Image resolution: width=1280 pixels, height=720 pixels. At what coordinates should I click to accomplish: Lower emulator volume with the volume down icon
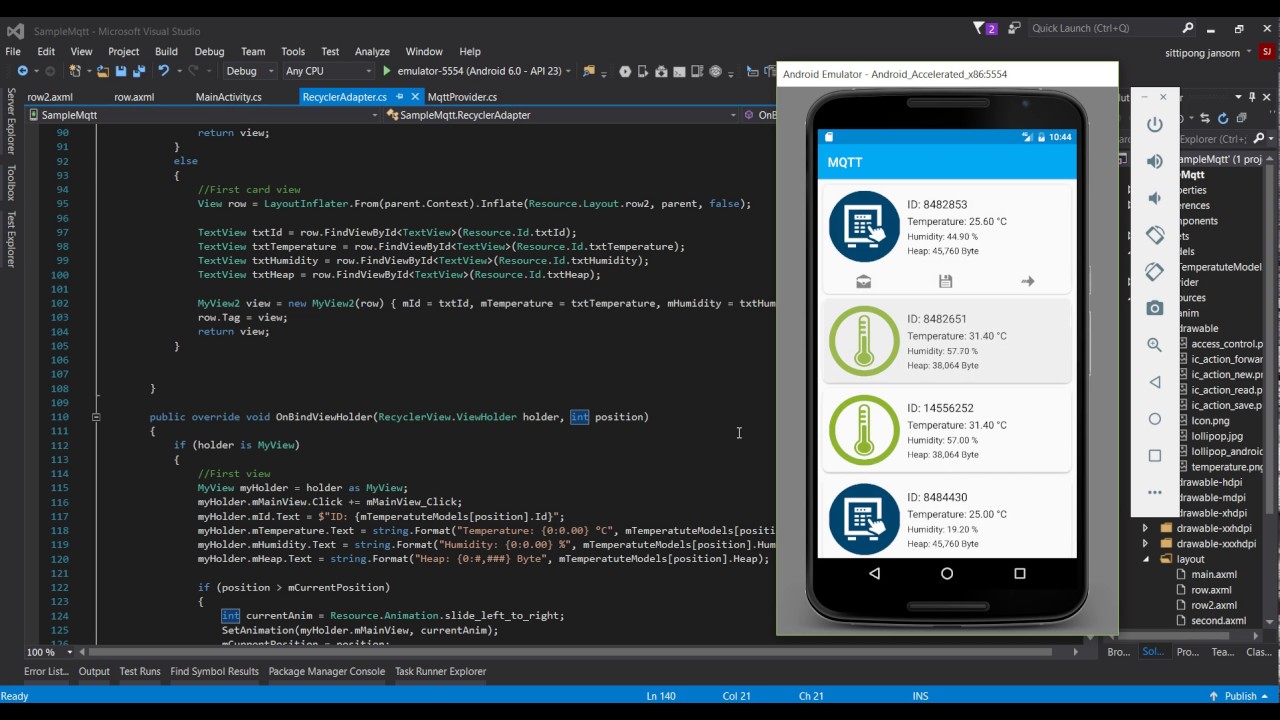1154,198
